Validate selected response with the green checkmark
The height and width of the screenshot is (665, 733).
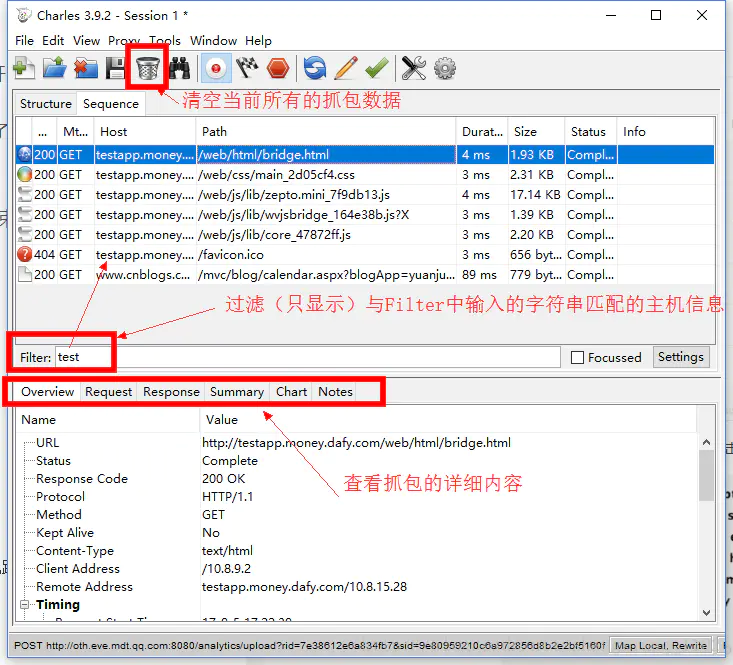click(377, 68)
